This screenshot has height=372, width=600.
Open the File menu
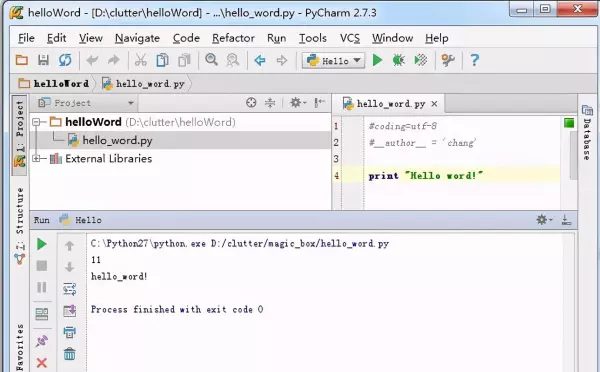(26, 38)
